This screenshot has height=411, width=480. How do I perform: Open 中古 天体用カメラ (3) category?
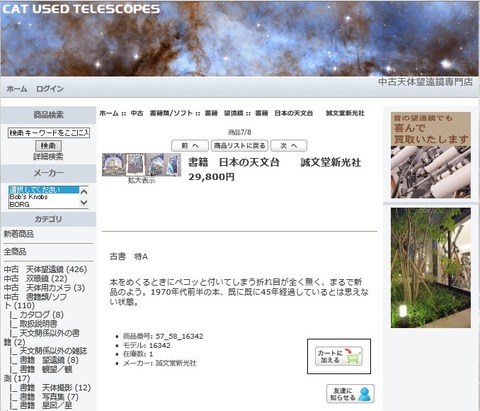click(44, 288)
